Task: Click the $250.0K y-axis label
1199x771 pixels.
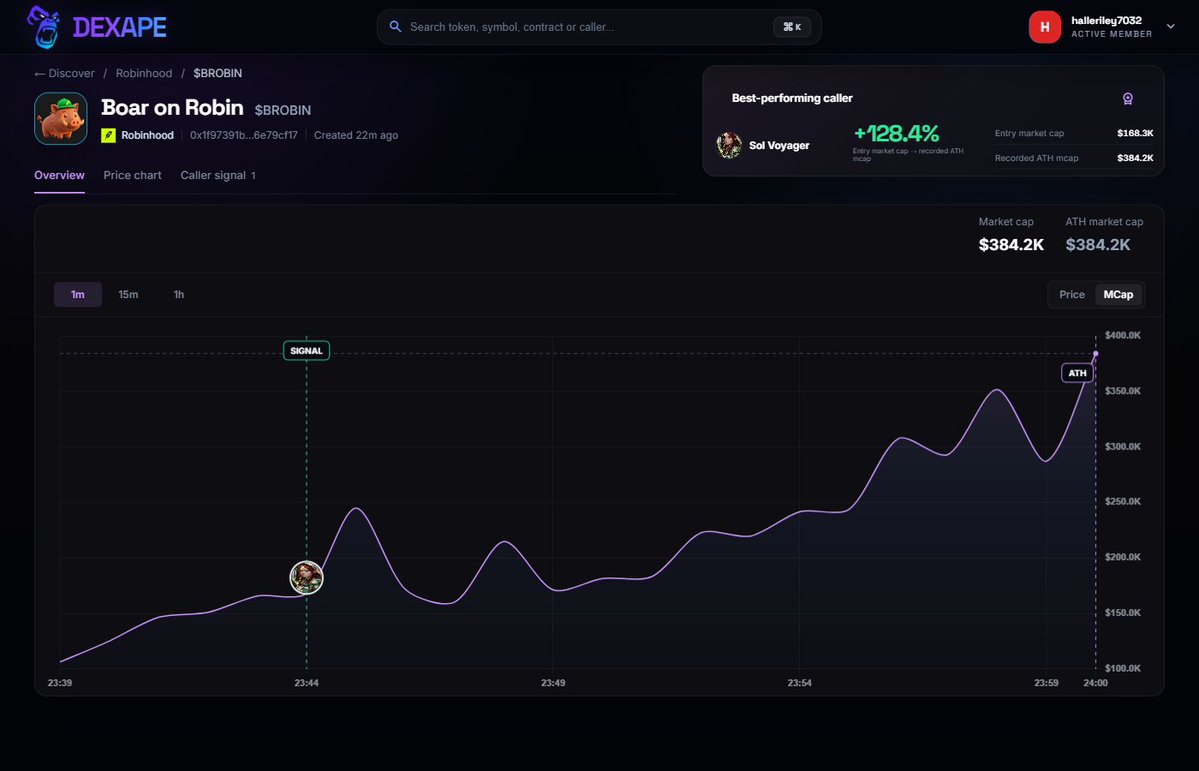Action: tap(1123, 501)
